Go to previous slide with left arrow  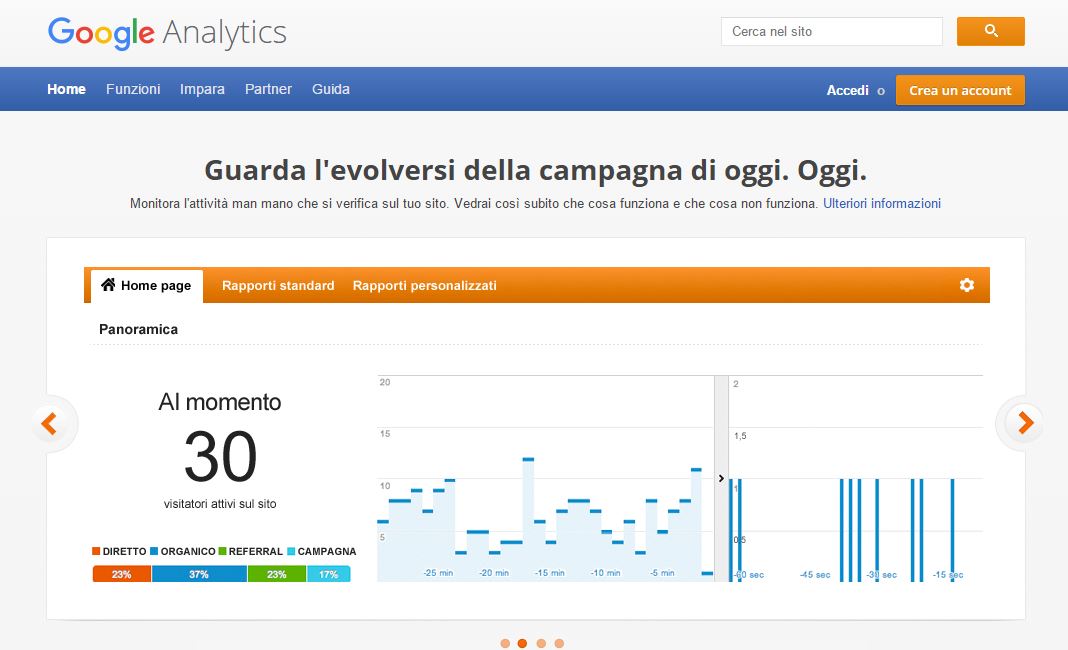pyautogui.click(x=49, y=423)
